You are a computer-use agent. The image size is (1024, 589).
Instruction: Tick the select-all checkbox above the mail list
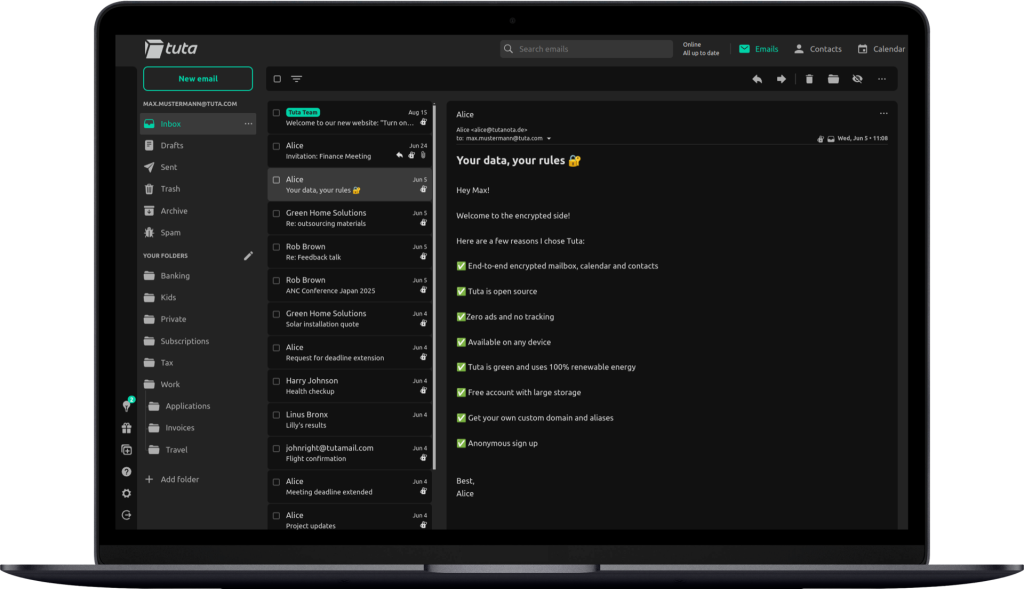tap(277, 79)
